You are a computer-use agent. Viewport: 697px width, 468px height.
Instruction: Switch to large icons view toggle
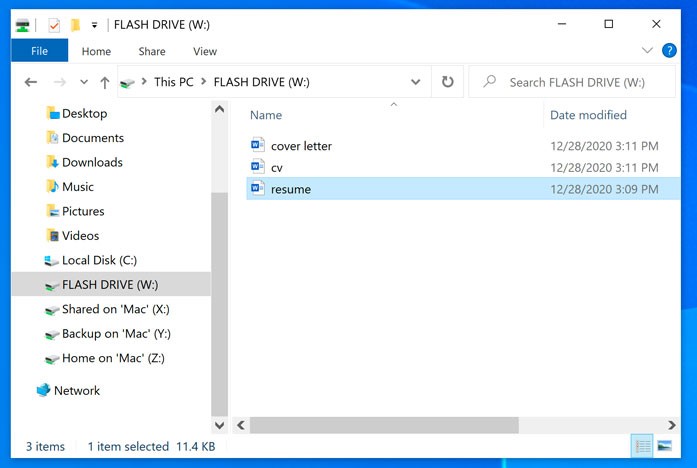click(664, 446)
